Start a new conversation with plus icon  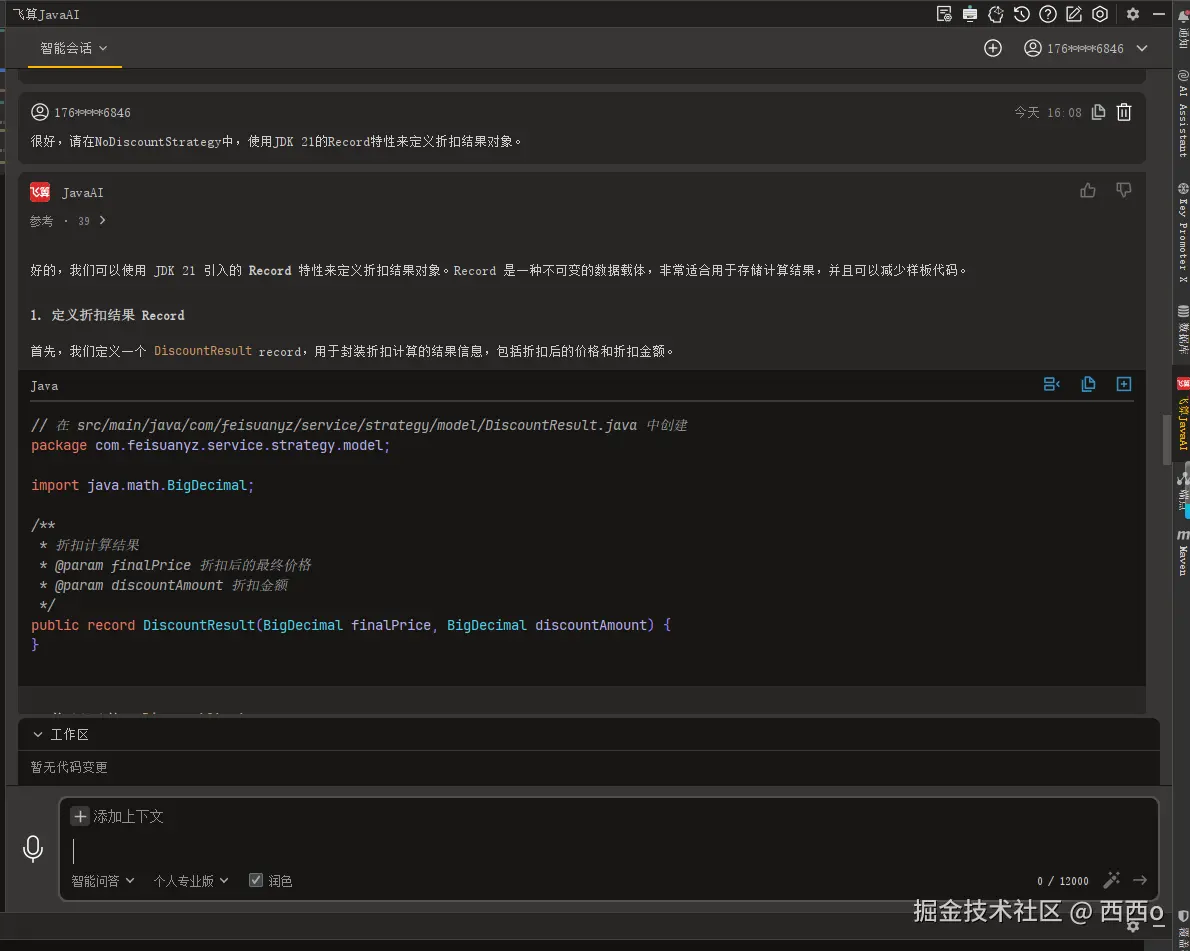993,48
